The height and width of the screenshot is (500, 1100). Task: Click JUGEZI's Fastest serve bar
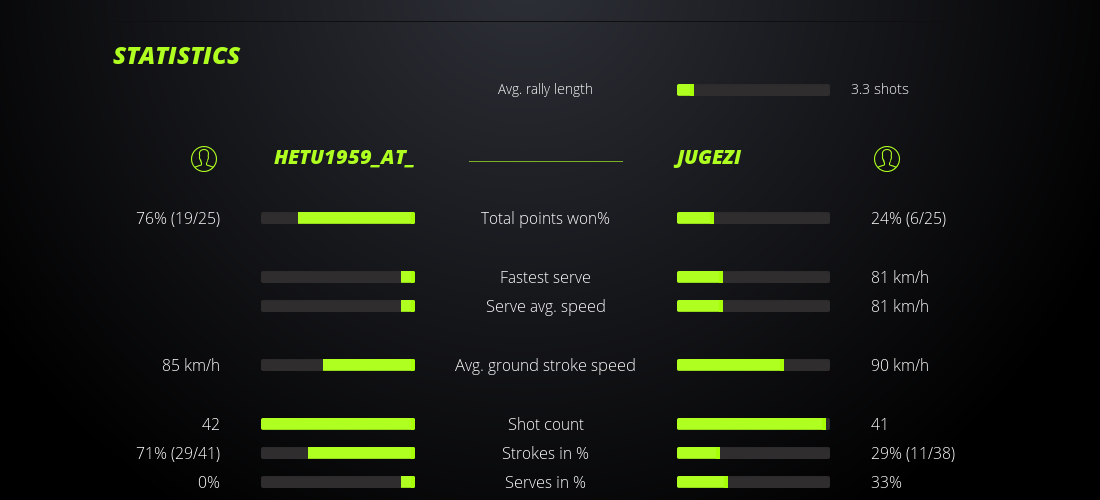753,277
